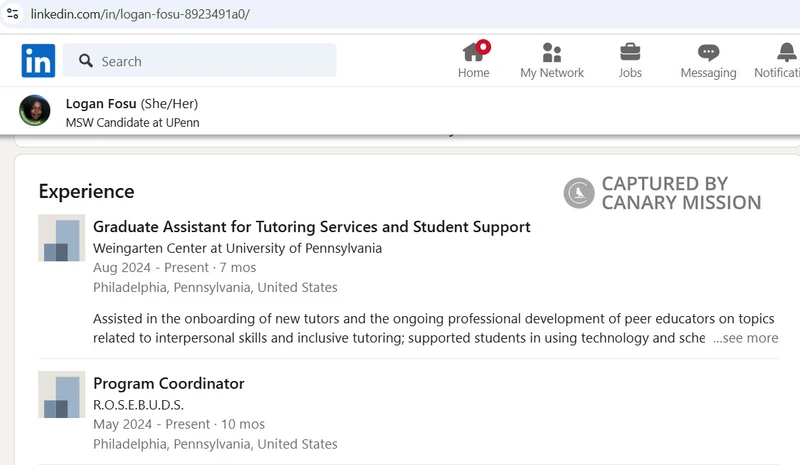Click the browser URL address bar
The height and width of the screenshot is (465, 800).
[400, 14]
